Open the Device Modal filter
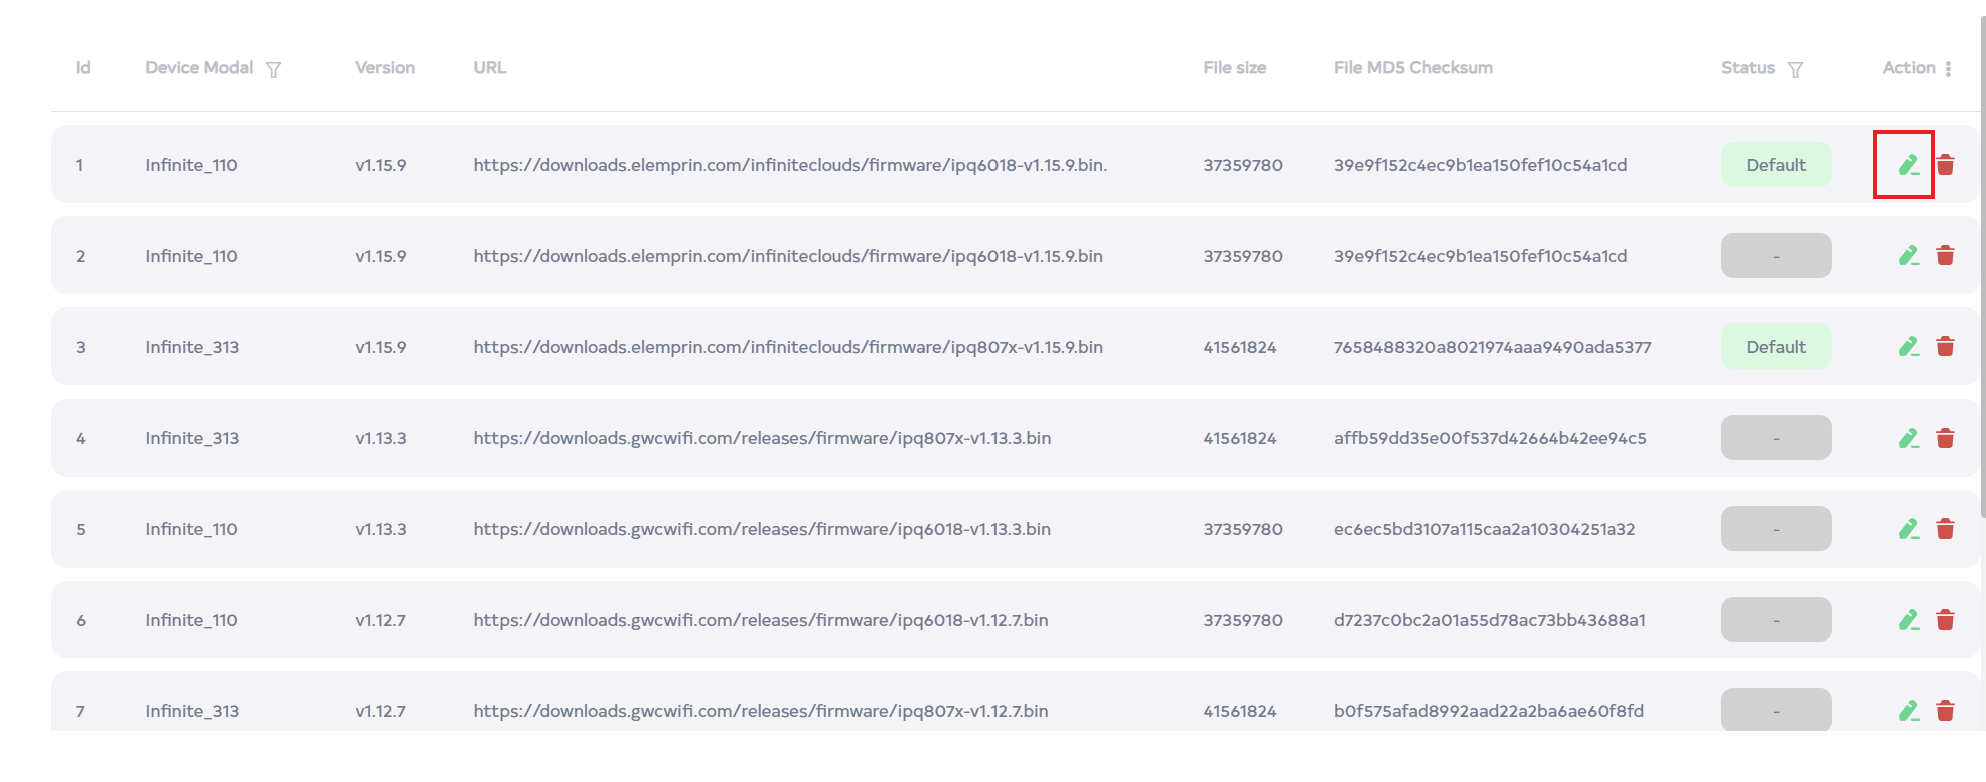The height and width of the screenshot is (782, 1986). tap(273, 69)
